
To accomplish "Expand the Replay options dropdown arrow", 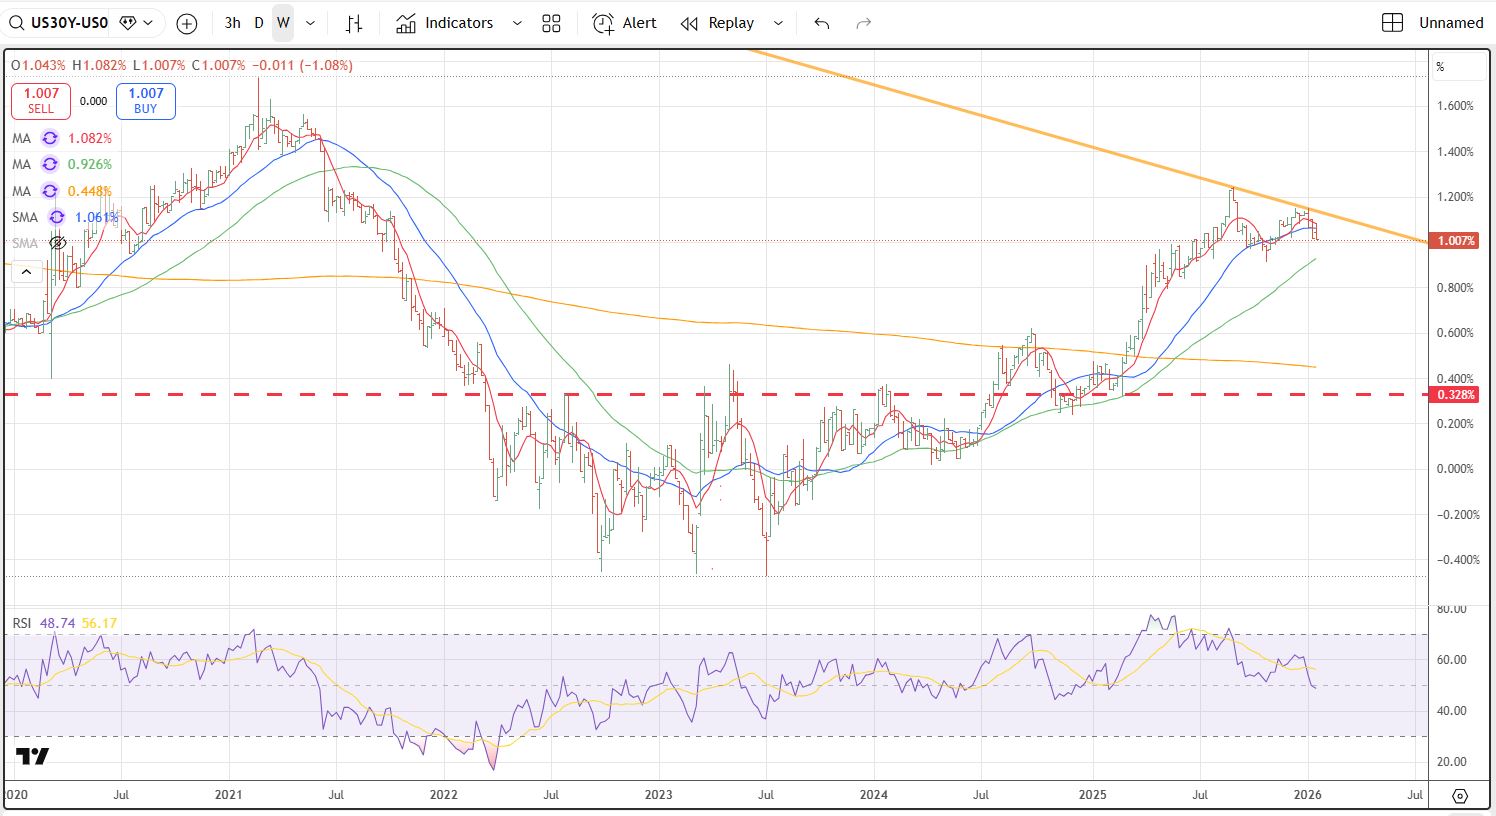I will (779, 23).
